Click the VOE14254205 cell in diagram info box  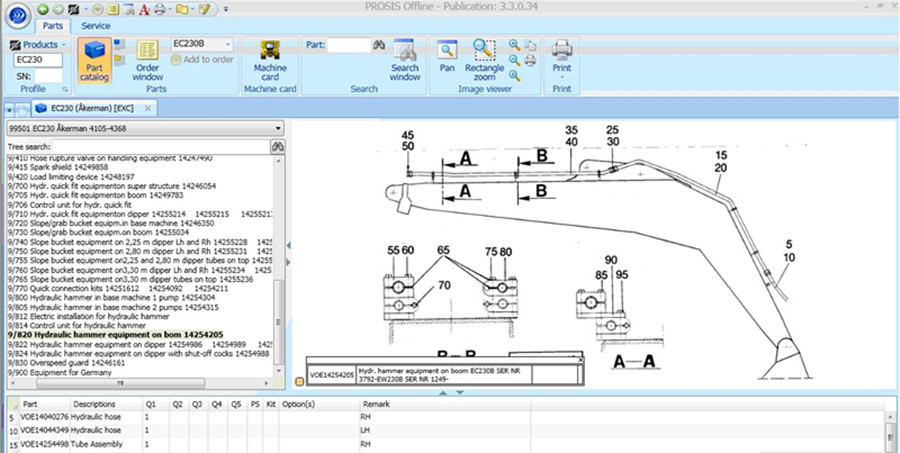coord(332,375)
